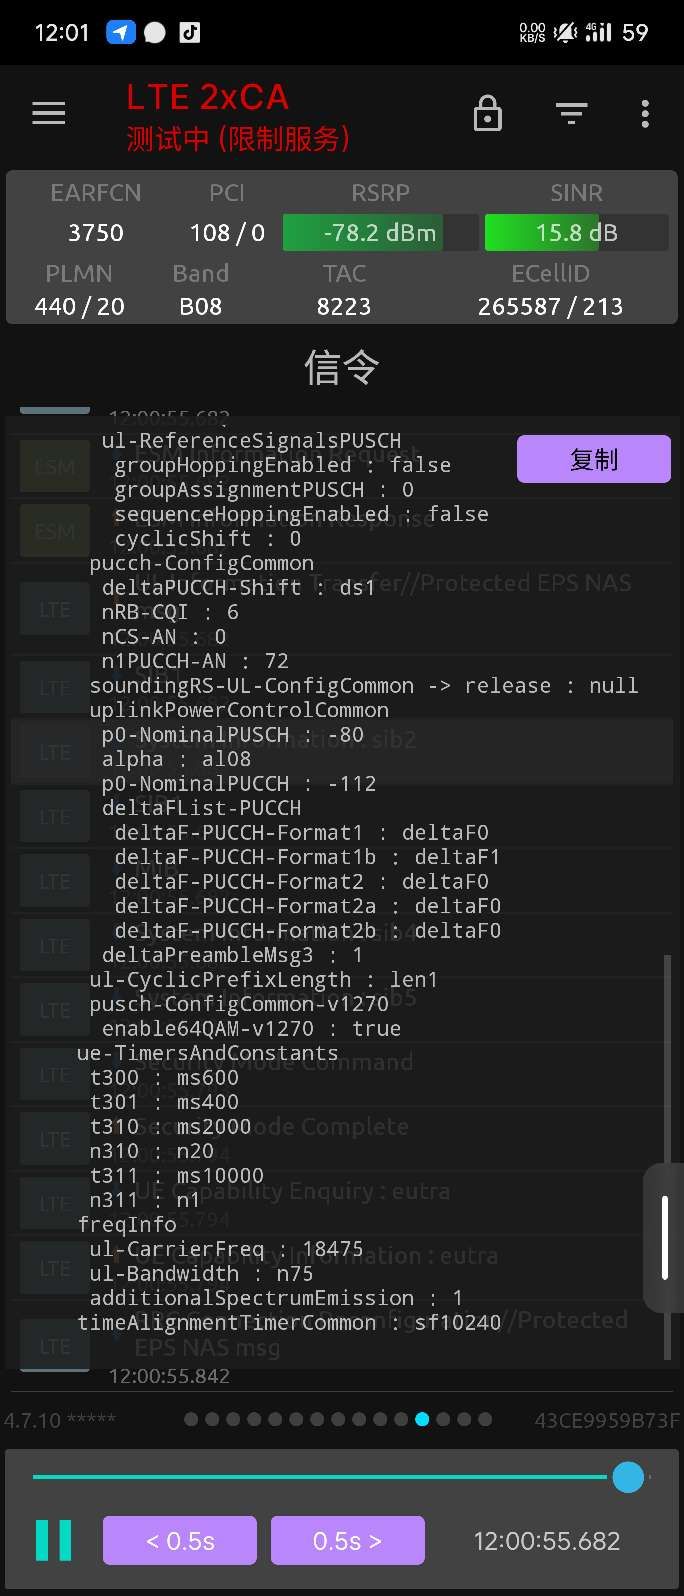Tap the SINR 15.8 dB indicator bar

[x=576, y=233]
